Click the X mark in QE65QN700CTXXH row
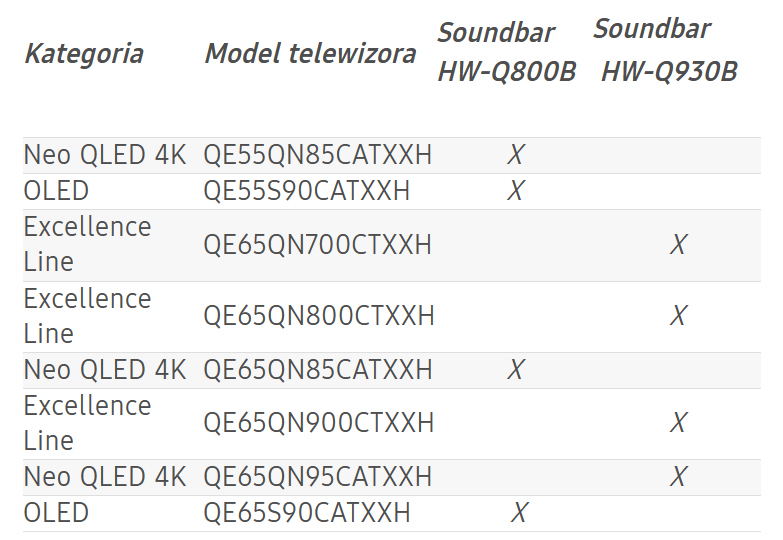This screenshot has height=540, width=783. coord(678,245)
